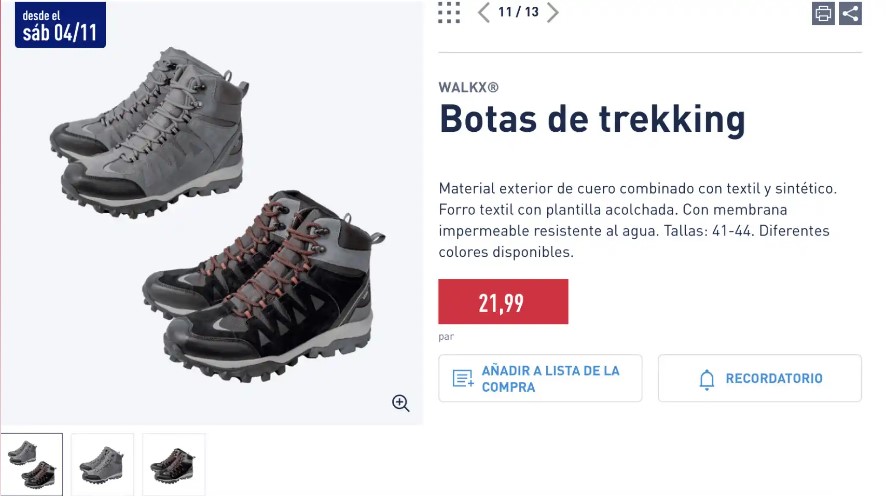Viewport: 886px width, 496px height.
Task: Zoom the product image with magnifier
Action: pyautogui.click(x=401, y=403)
